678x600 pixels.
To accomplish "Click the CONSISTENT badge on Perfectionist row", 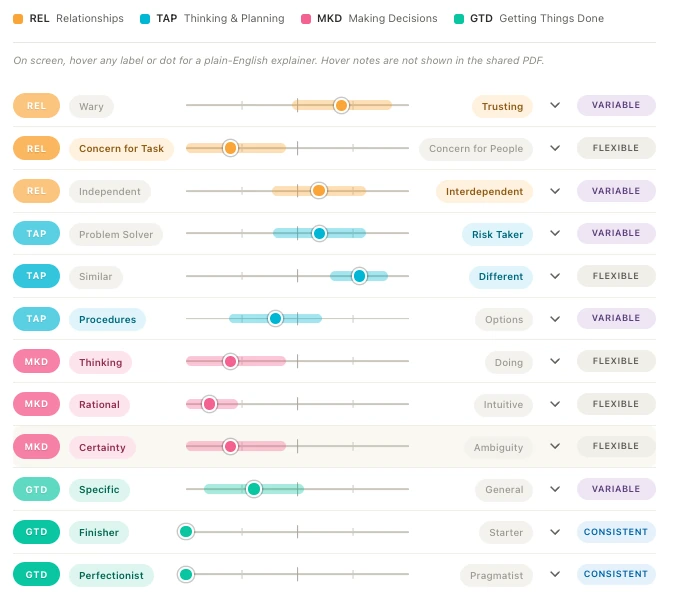I will [x=616, y=574].
